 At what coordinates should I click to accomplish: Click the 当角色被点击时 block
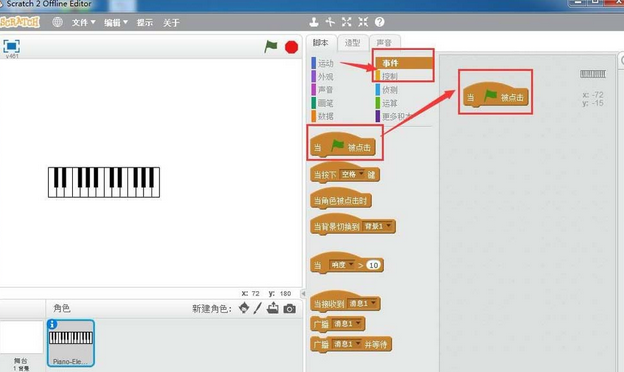coord(341,199)
